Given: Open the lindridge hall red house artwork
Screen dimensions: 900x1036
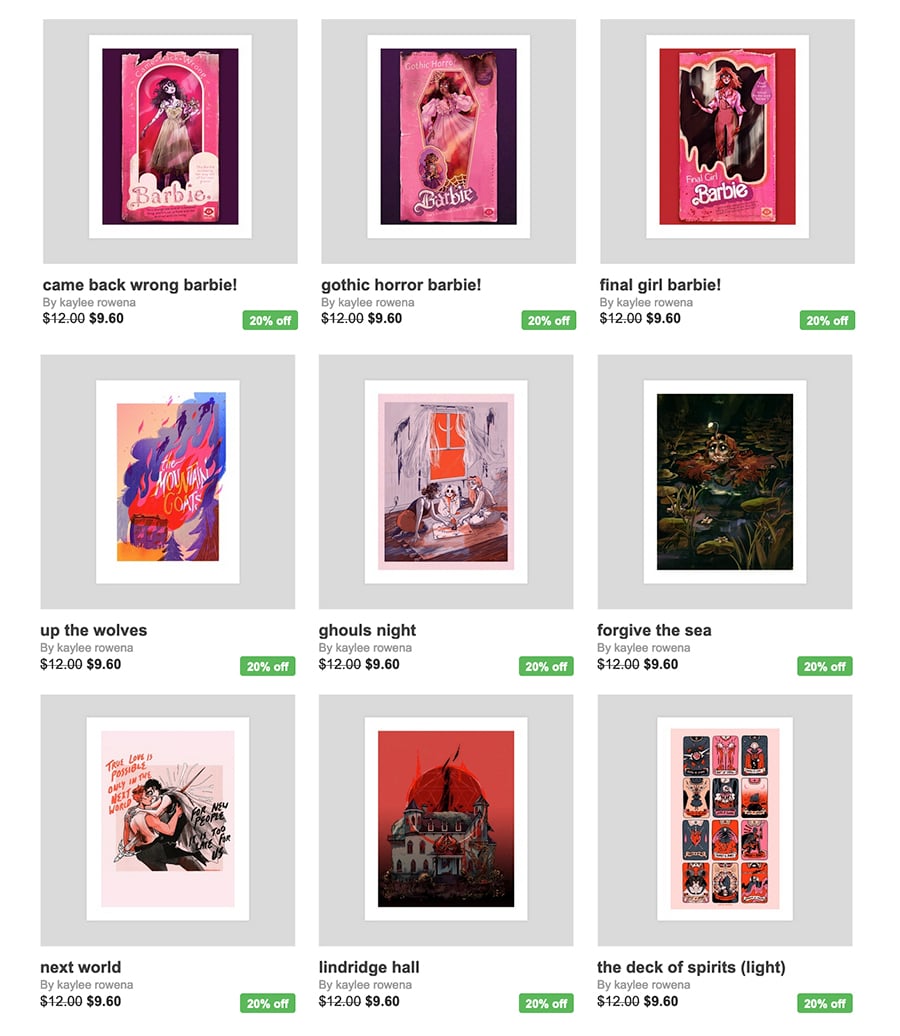Looking at the screenshot, I should pyautogui.click(x=446, y=820).
